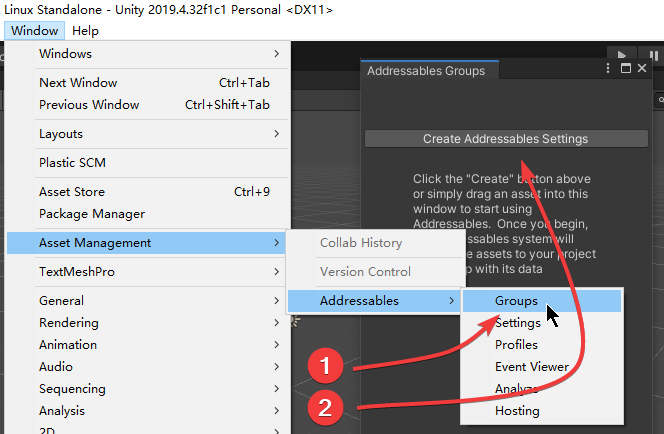
Task: Open the Asset Store entry
Action: (x=148, y=192)
